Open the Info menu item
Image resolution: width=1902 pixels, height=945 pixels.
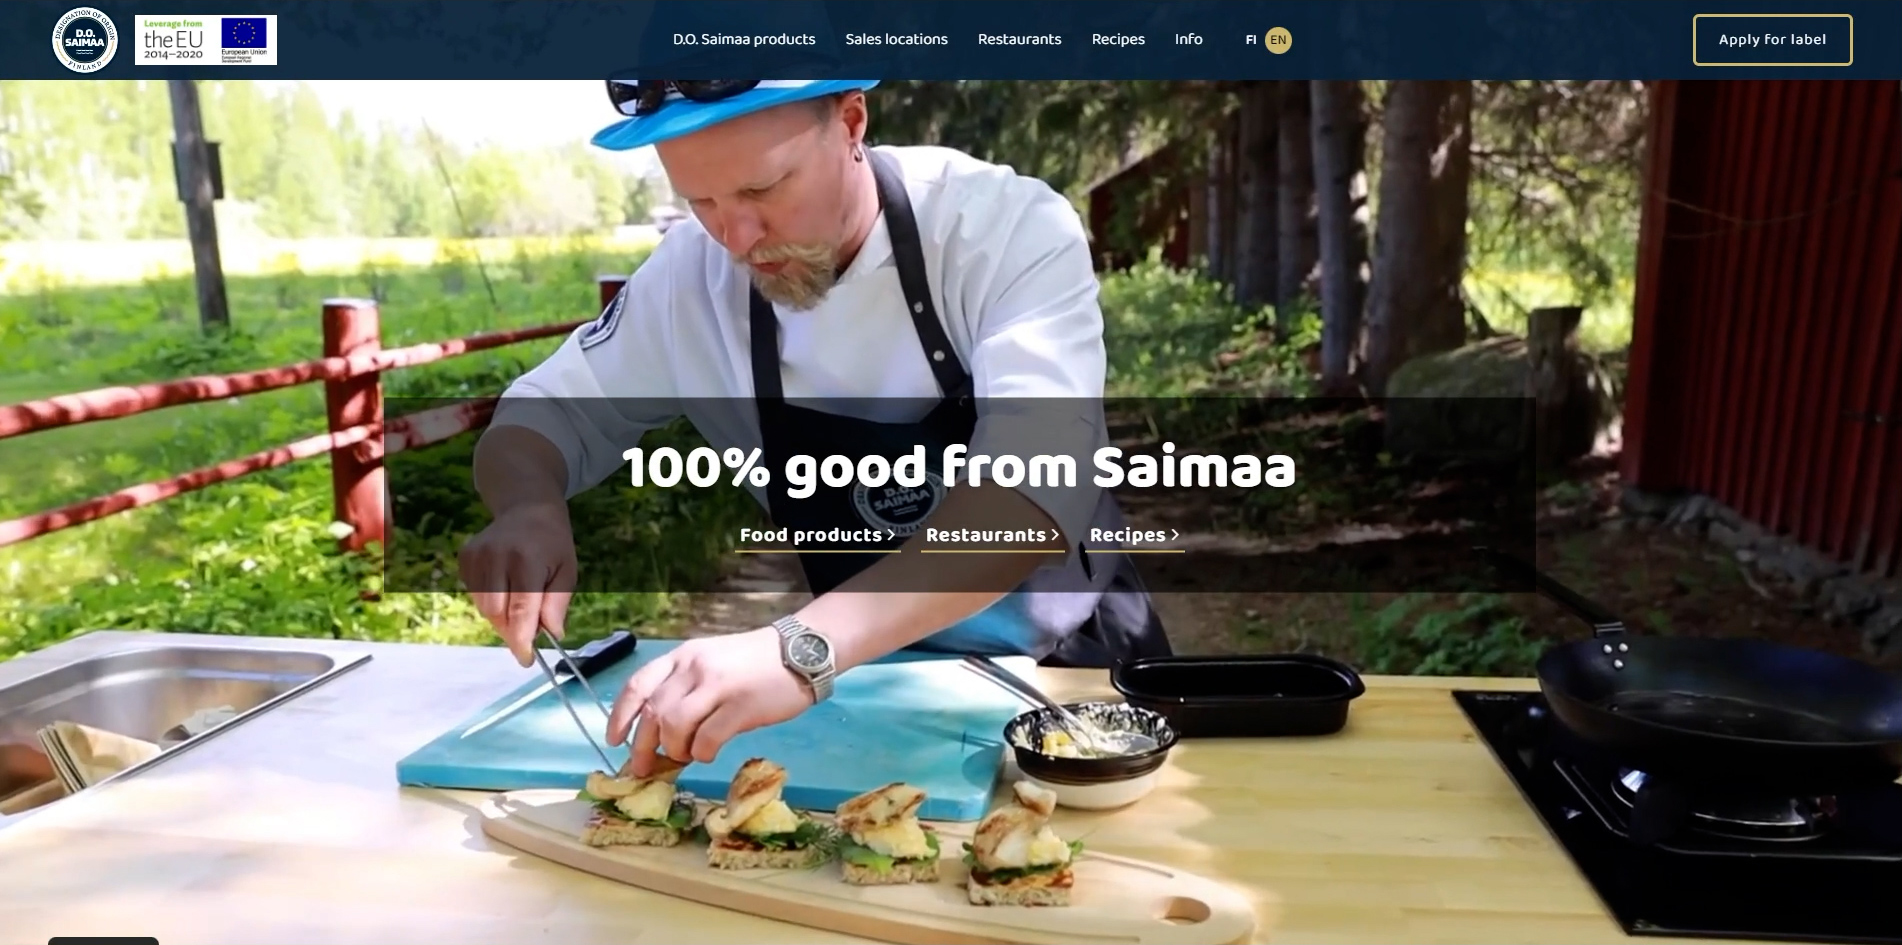pos(1188,40)
